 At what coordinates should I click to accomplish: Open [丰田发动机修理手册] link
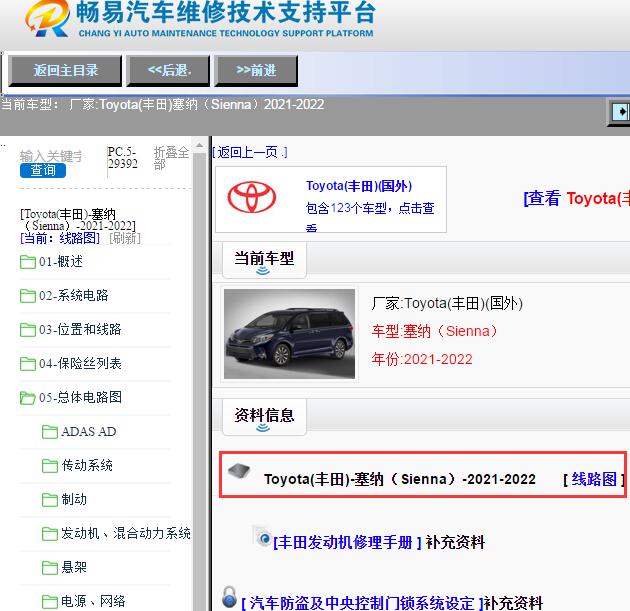click(x=347, y=543)
